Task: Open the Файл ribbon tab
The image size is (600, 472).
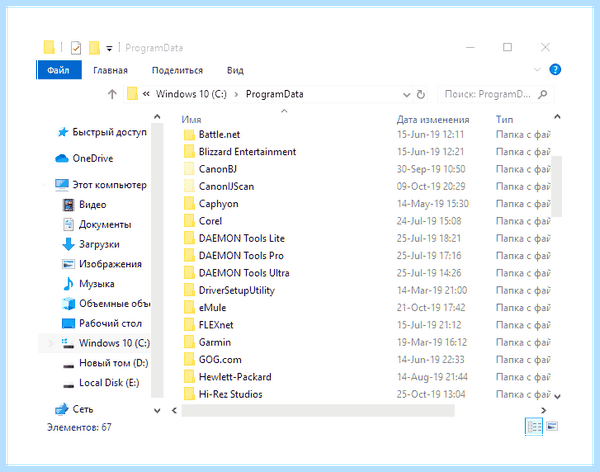Action: tap(59, 70)
